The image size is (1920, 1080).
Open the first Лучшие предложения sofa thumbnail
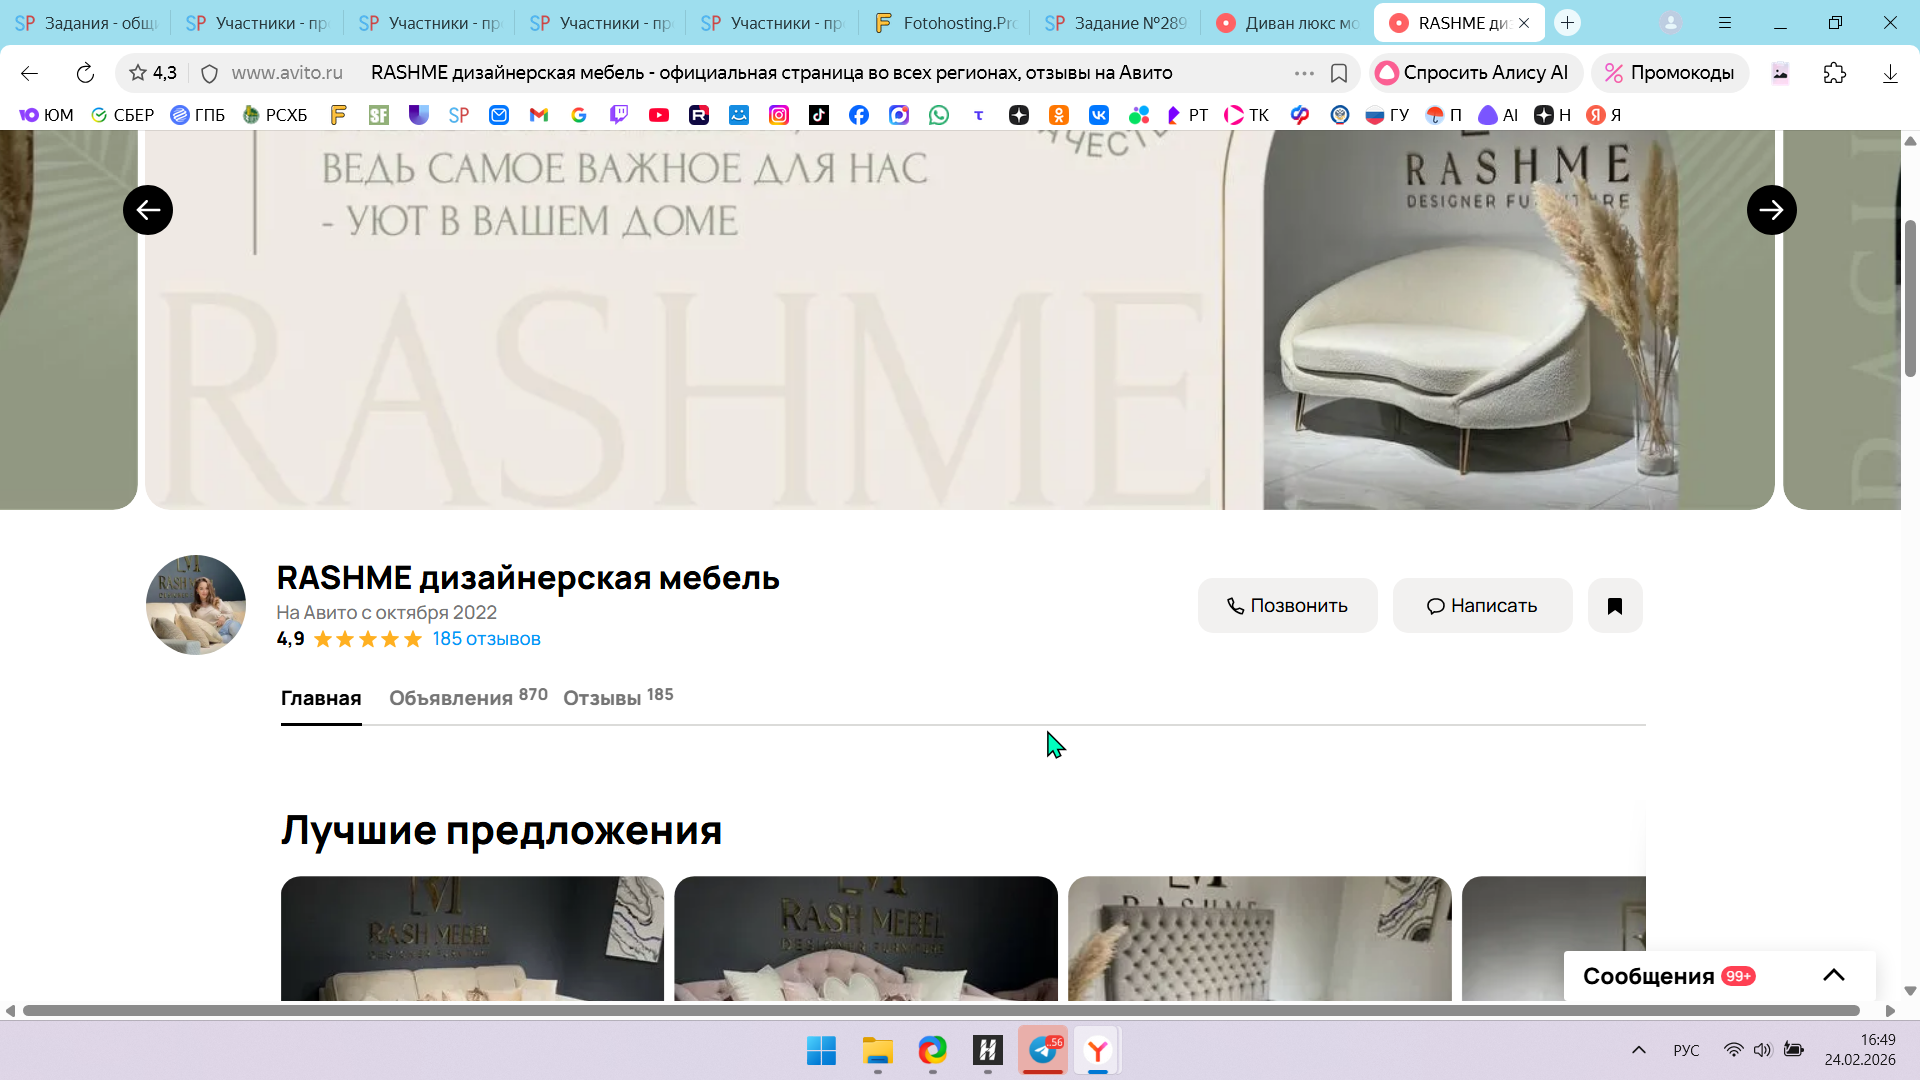click(472, 938)
